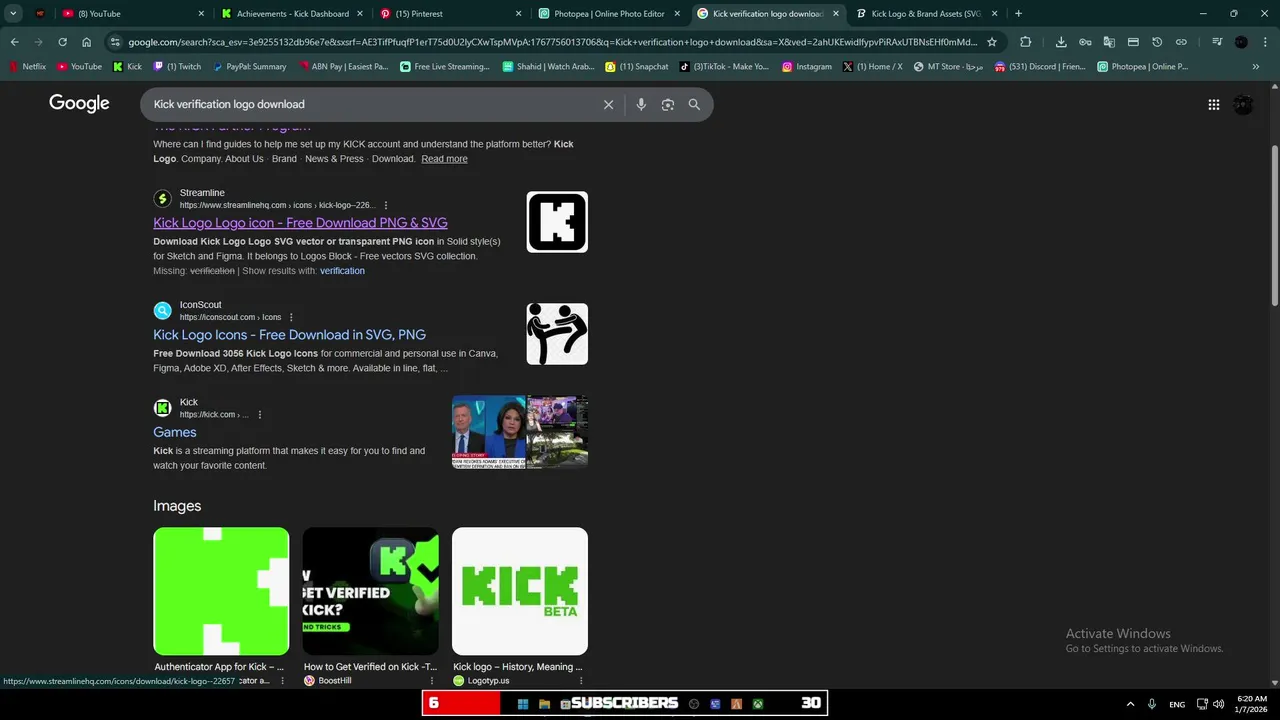The image size is (1280, 720).
Task: Open the Games link from Kick
Action: (174, 432)
